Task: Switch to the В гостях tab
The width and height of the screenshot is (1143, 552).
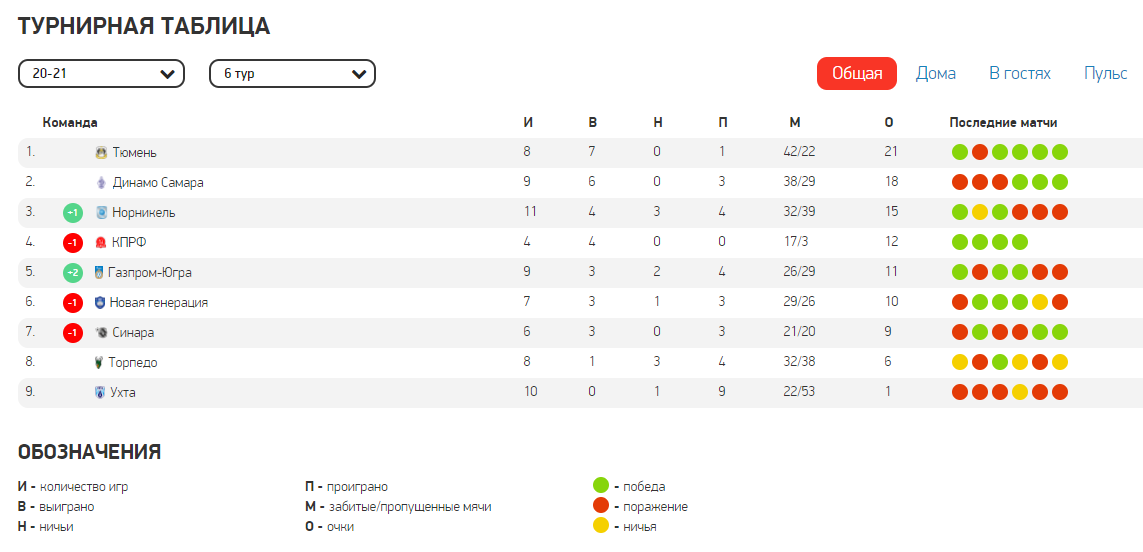Action: coord(1020,73)
